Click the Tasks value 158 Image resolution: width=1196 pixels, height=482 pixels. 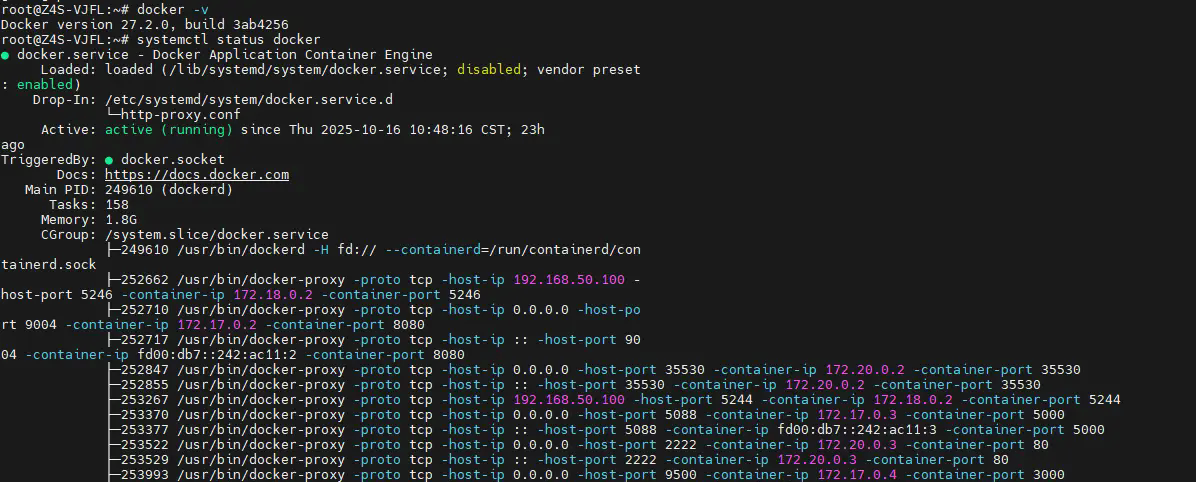tap(117, 204)
